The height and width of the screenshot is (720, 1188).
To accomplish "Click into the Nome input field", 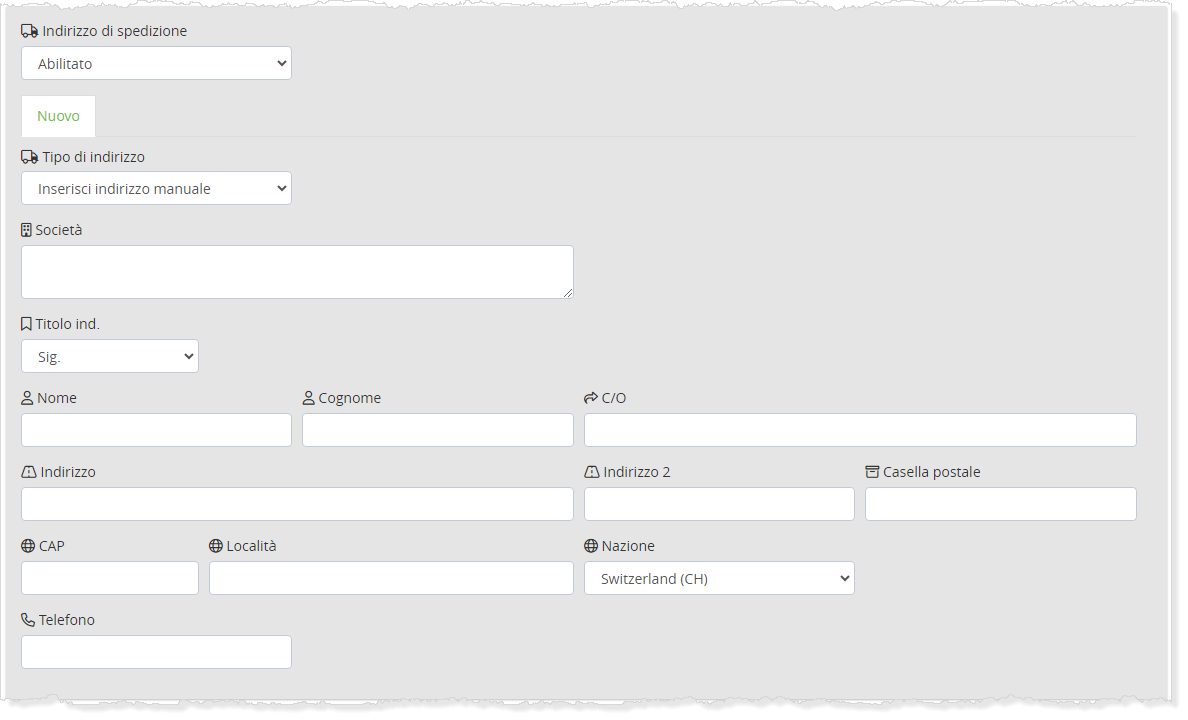I will [156, 430].
